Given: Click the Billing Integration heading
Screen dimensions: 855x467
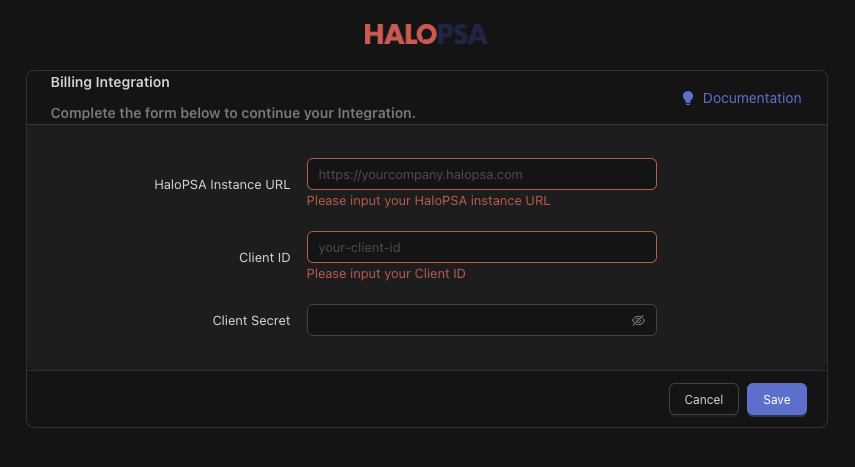Looking at the screenshot, I should (x=110, y=82).
